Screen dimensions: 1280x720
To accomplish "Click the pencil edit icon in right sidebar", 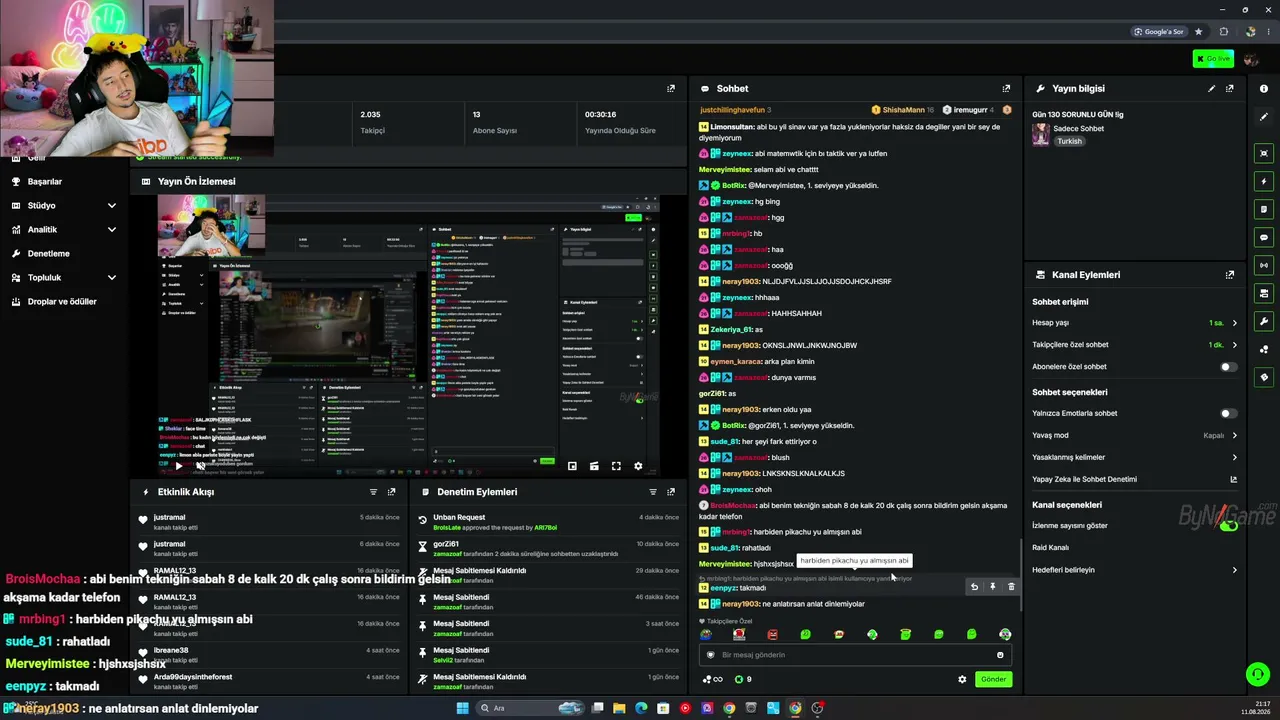I will click(1264, 117).
